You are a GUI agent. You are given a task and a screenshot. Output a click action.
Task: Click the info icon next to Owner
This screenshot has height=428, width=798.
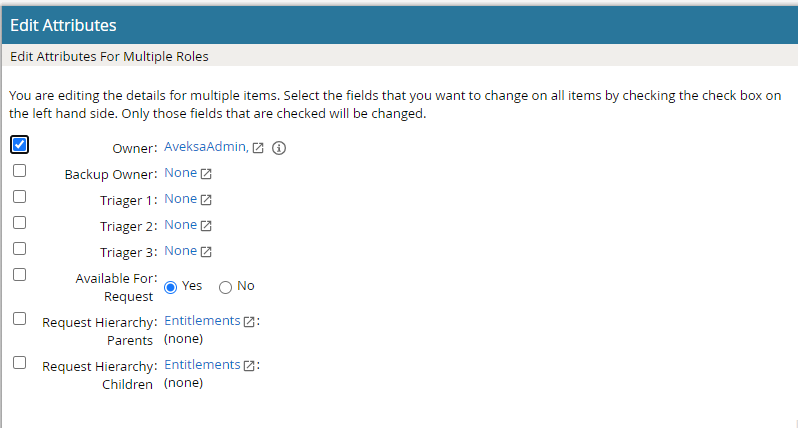pyautogui.click(x=279, y=148)
